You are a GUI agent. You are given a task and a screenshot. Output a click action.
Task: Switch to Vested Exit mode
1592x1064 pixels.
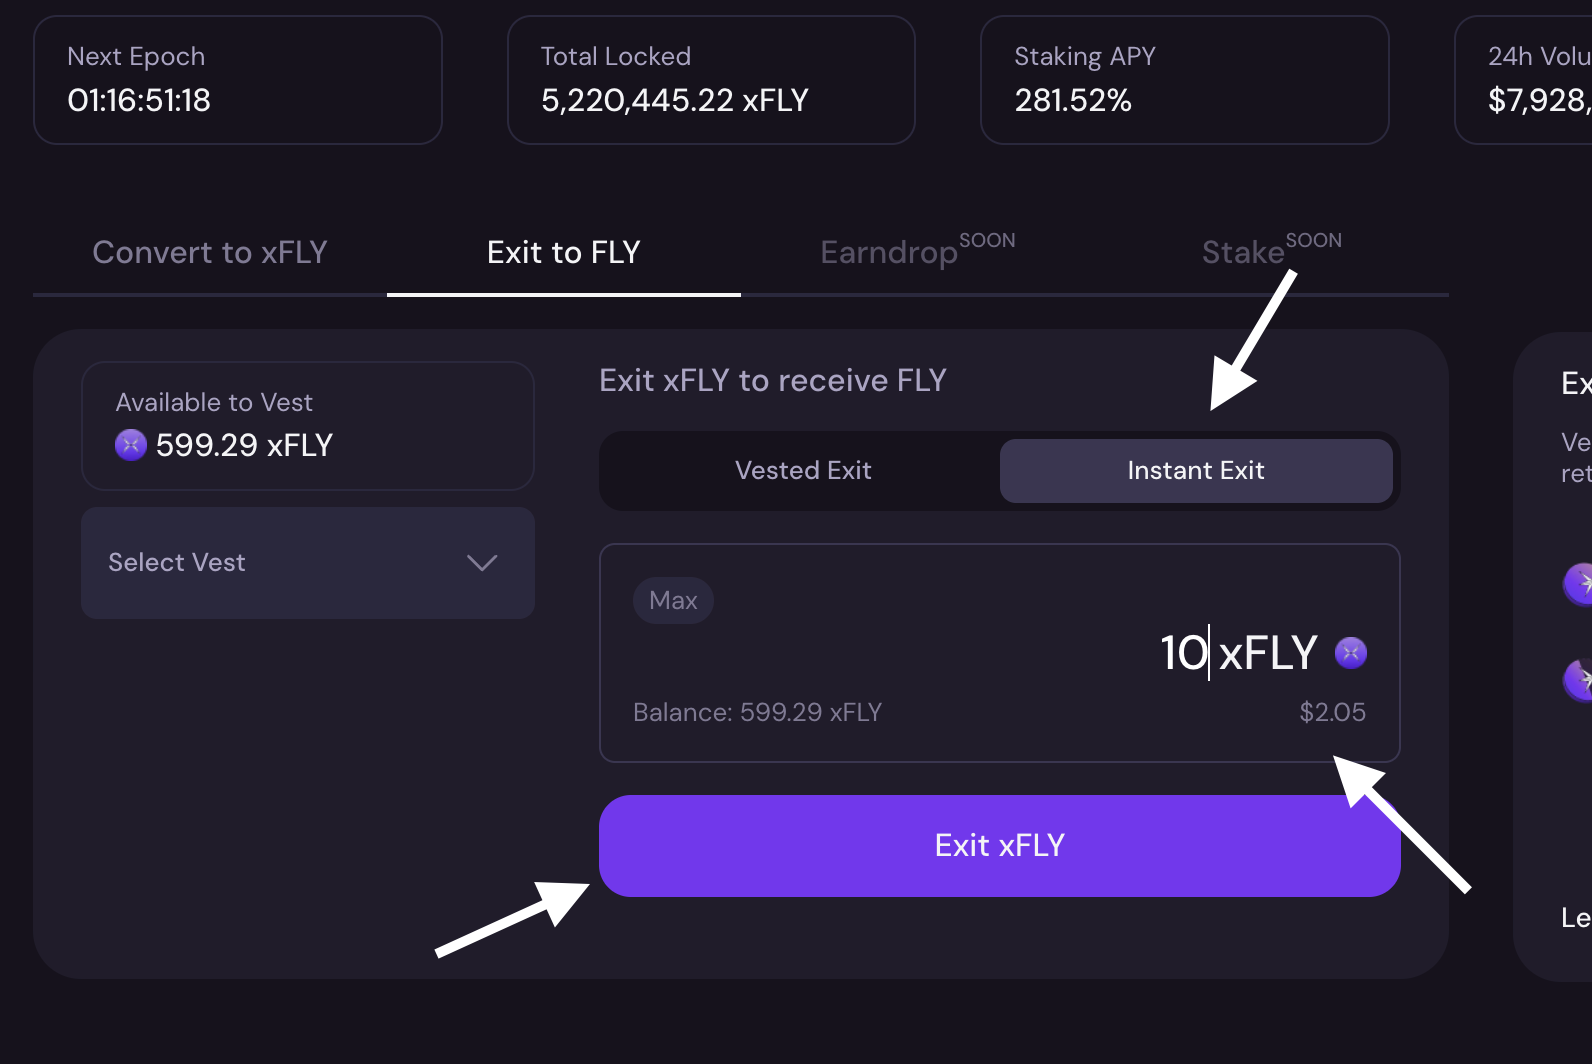(x=803, y=471)
